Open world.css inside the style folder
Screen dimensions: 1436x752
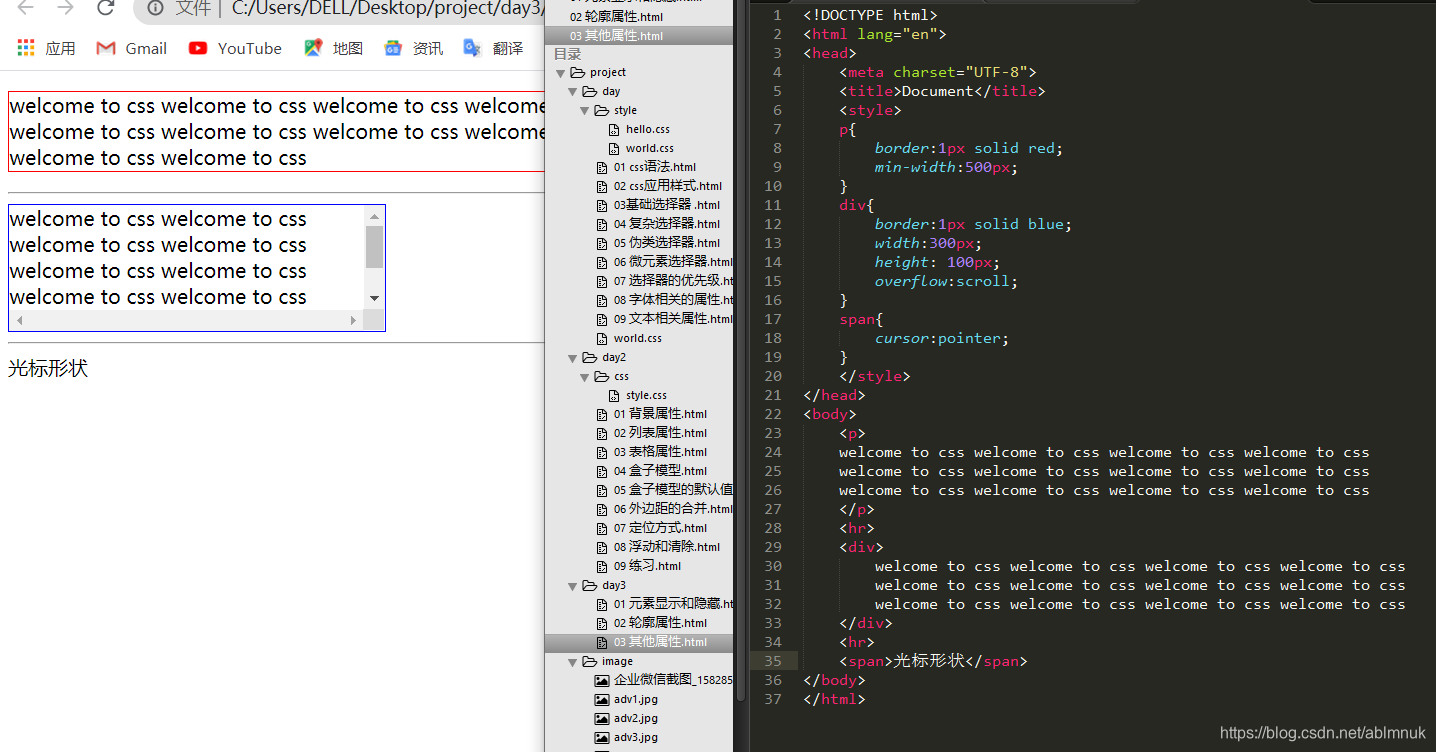coord(649,148)
